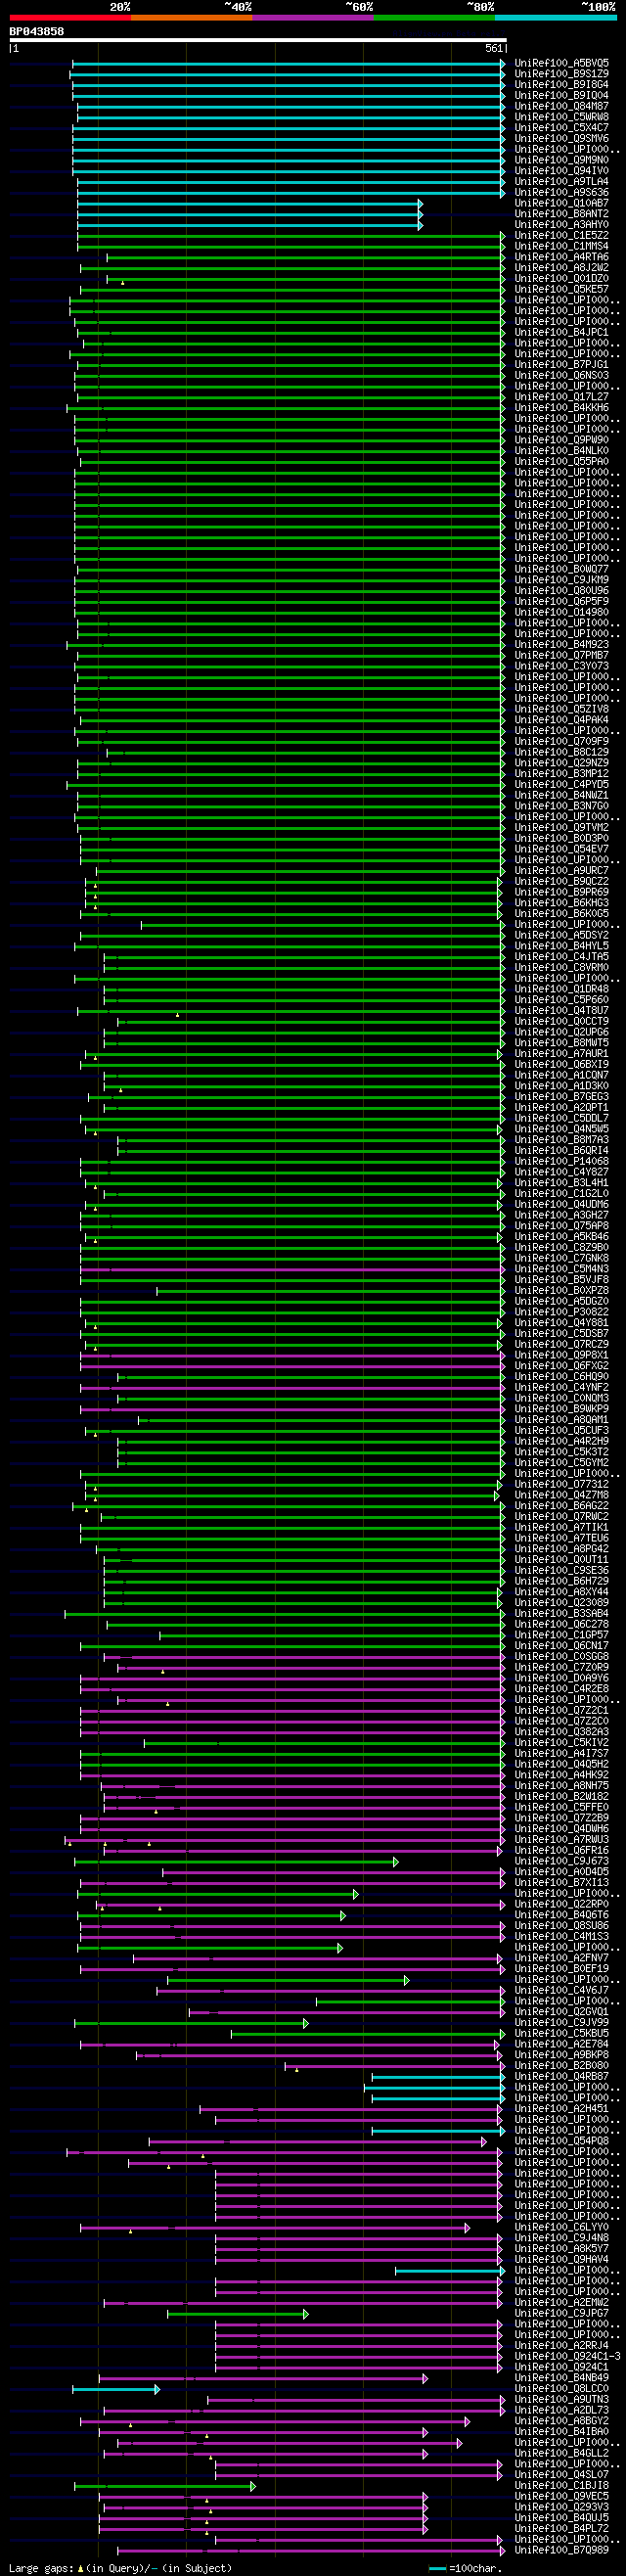The width and height of the screenshot is (626, 2576).
Task: Open hit UniRef100_B9I8G4
Action: pos(562,85)
